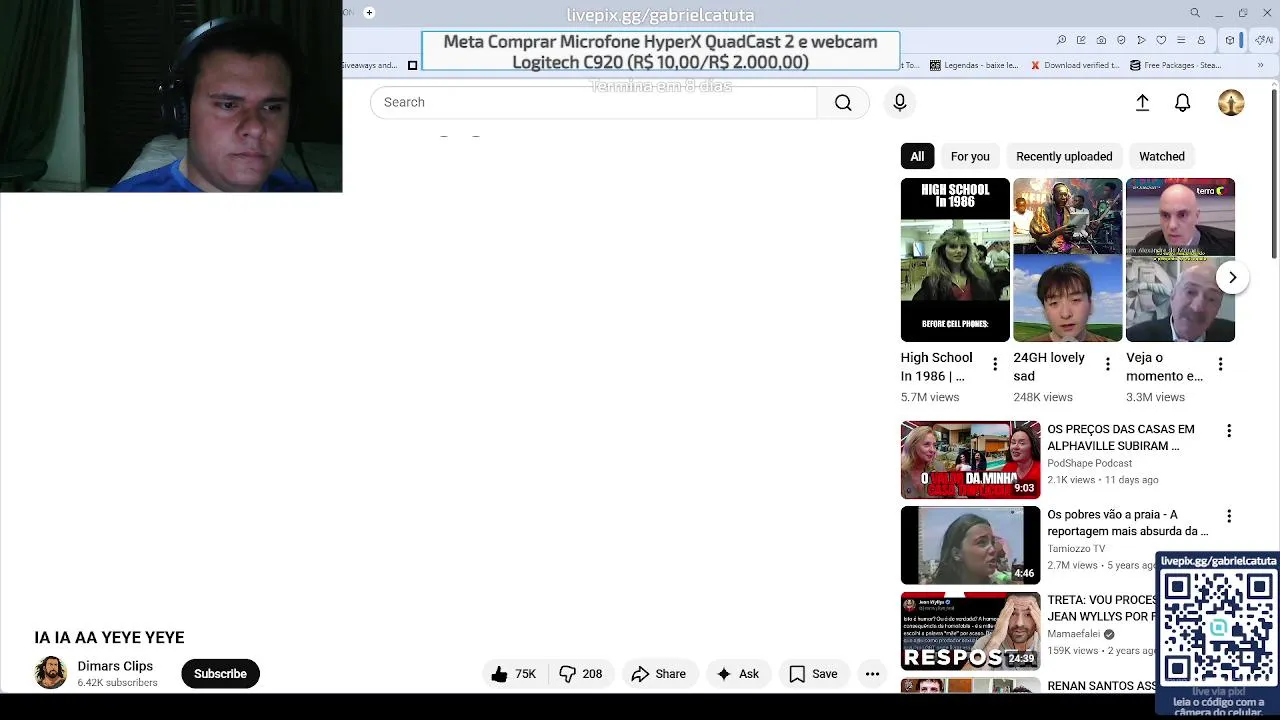1280x720 pixels.
Task: Click the edit note icon in browser toolbar
Action: (x=1081, y=40)
